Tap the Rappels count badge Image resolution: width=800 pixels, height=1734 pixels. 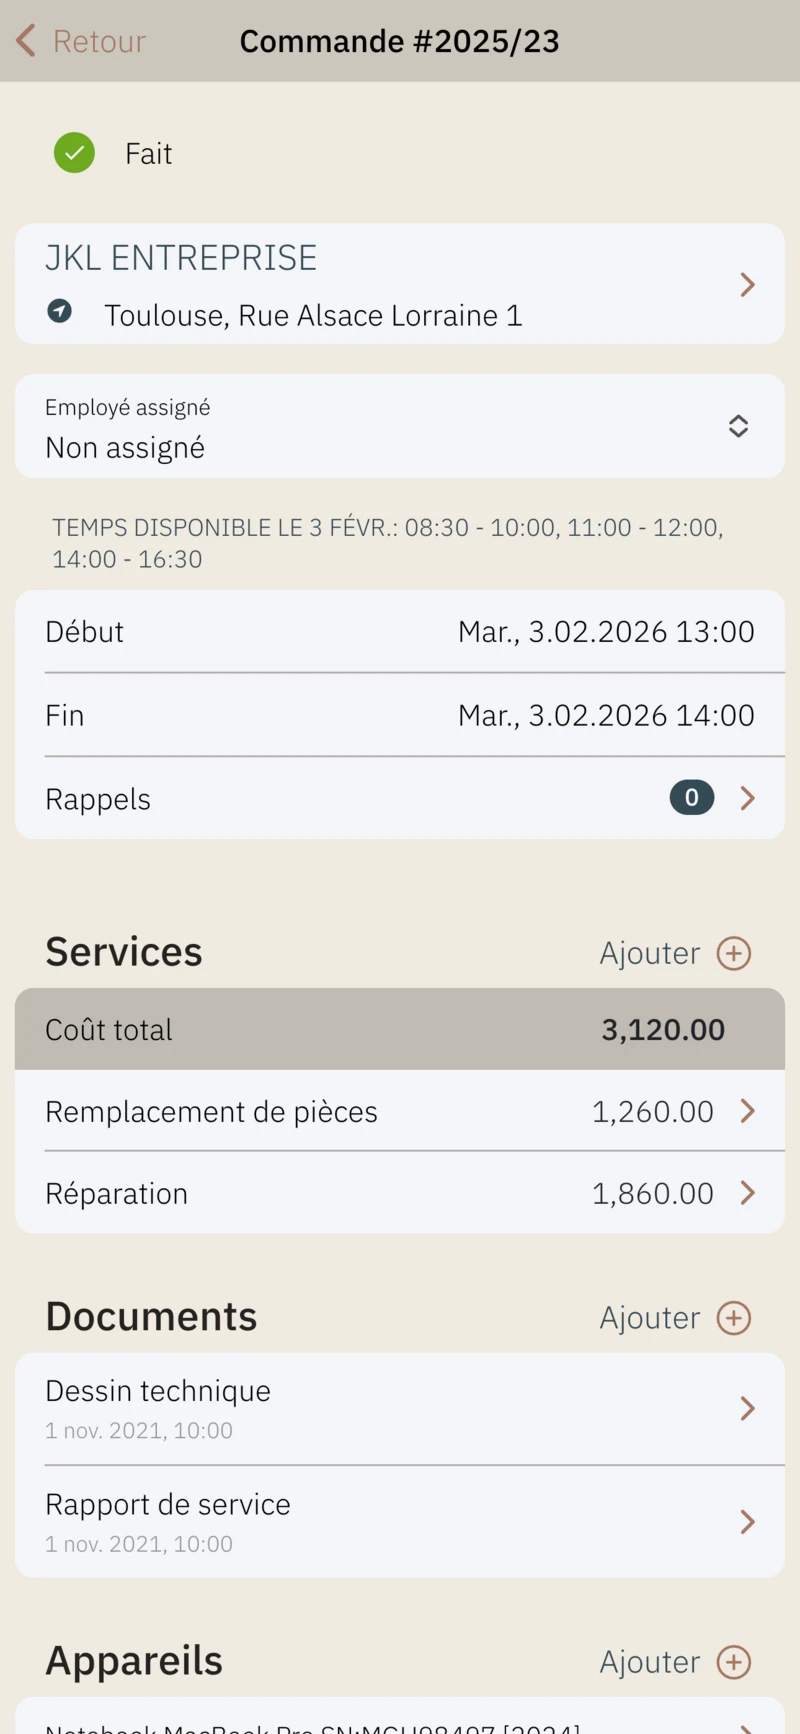point(691,798)
